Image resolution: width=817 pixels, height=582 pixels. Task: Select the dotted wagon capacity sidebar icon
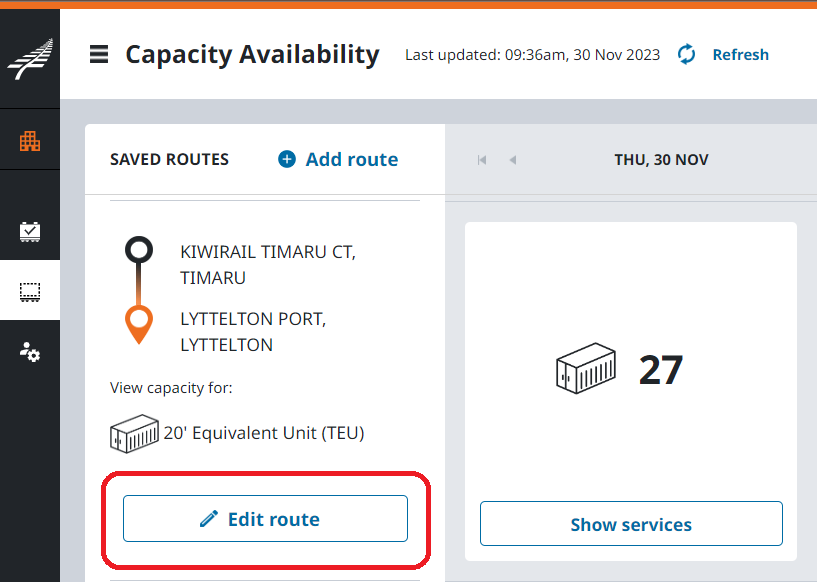tap(30, 292)
